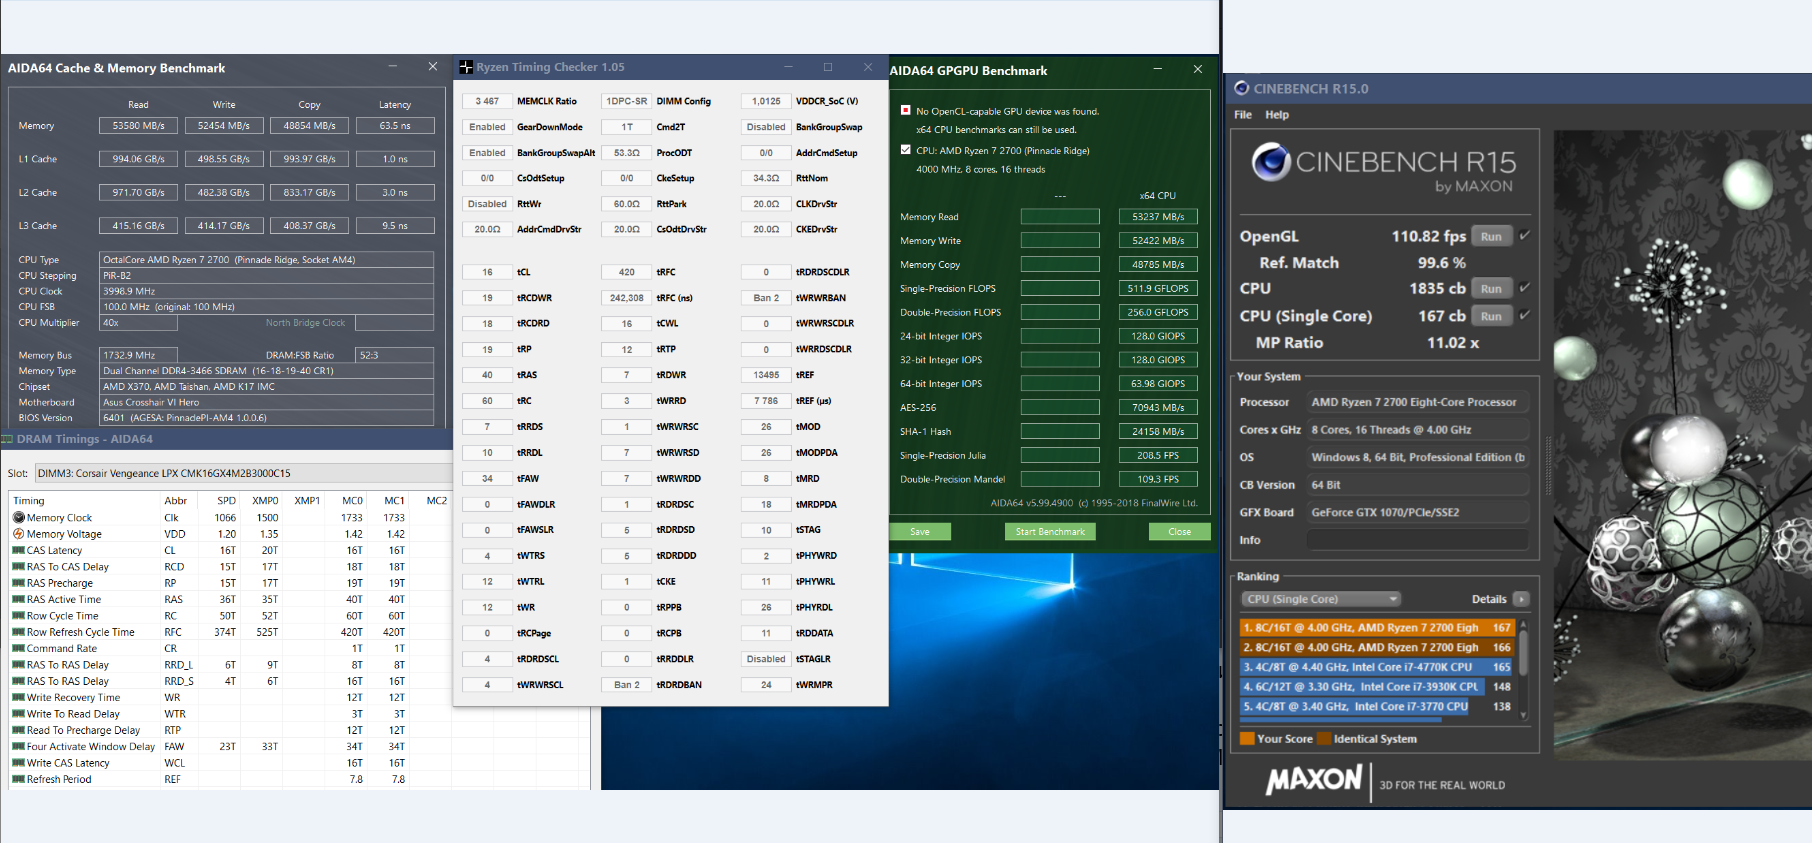Run the OpenGL test in Cinebench
Screen dimensions: 1812x843
tap(1491, 236)
